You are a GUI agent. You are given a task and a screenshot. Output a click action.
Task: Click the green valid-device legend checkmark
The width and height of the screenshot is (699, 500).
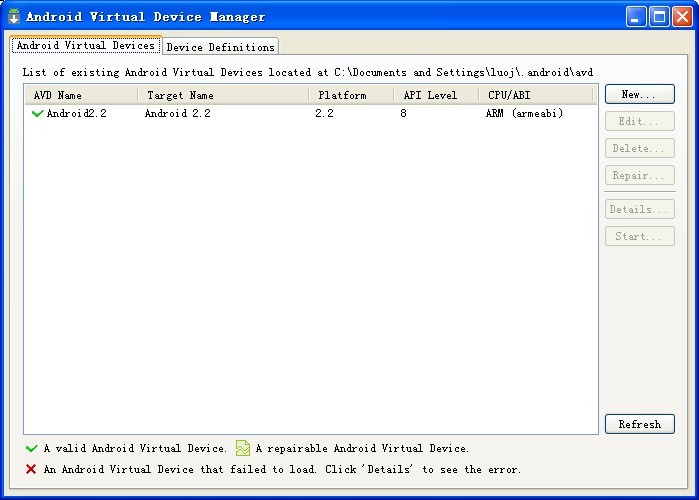[x=32, y=448]
